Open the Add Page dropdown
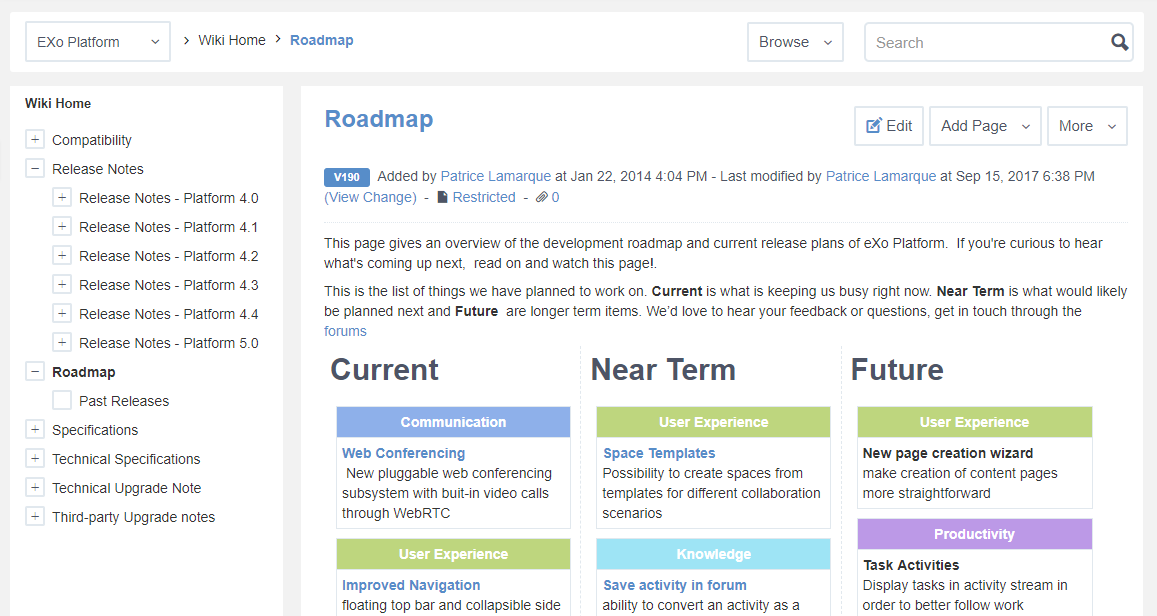 (985, 126)
